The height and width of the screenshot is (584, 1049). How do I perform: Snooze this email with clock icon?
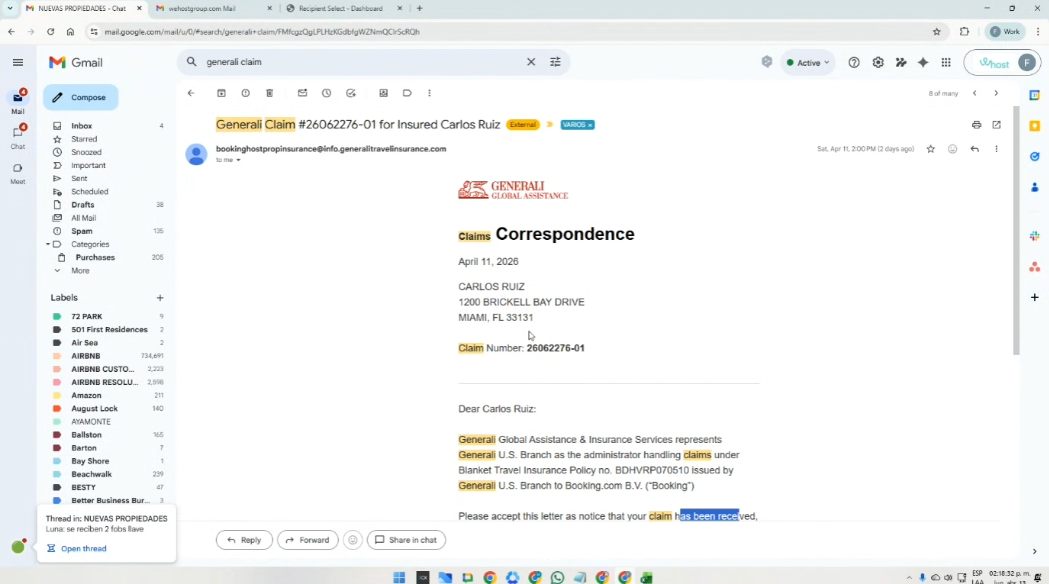click(326, 93)
